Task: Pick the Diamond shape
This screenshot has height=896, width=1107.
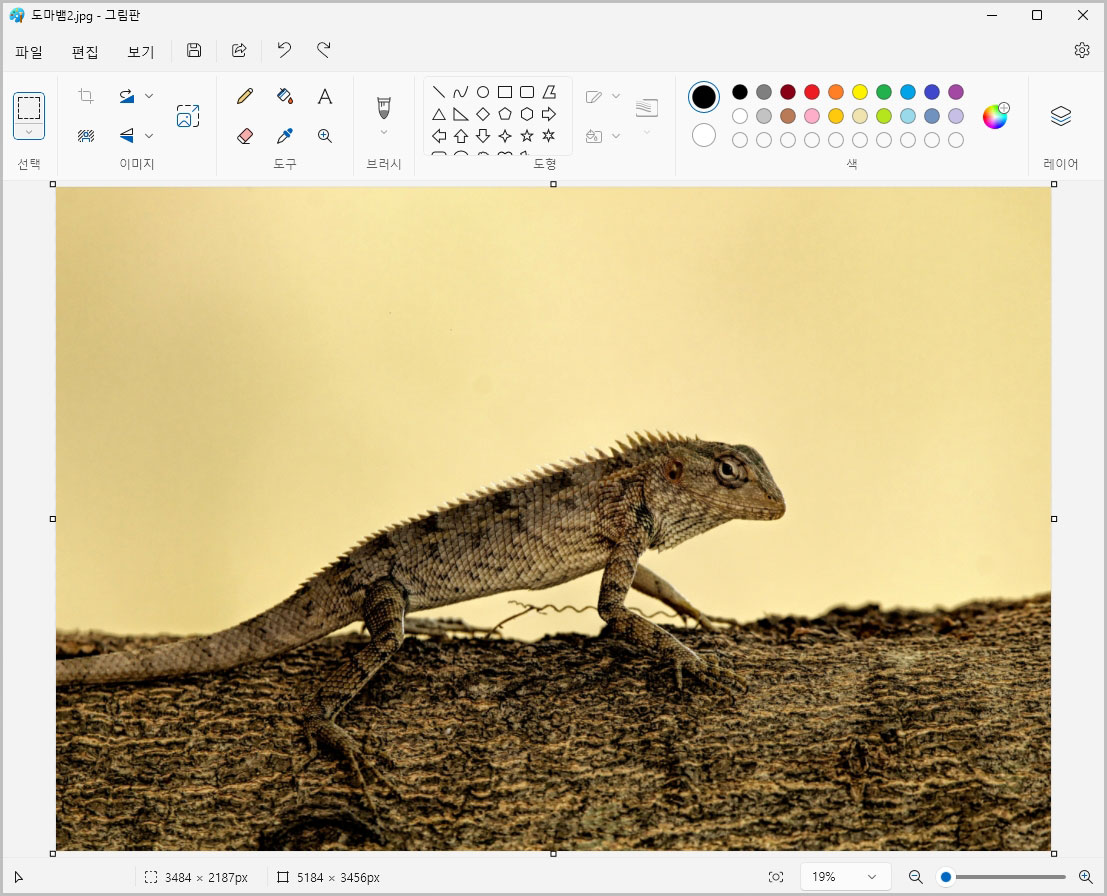Action: pyautogui.click(x=483, y=114)
